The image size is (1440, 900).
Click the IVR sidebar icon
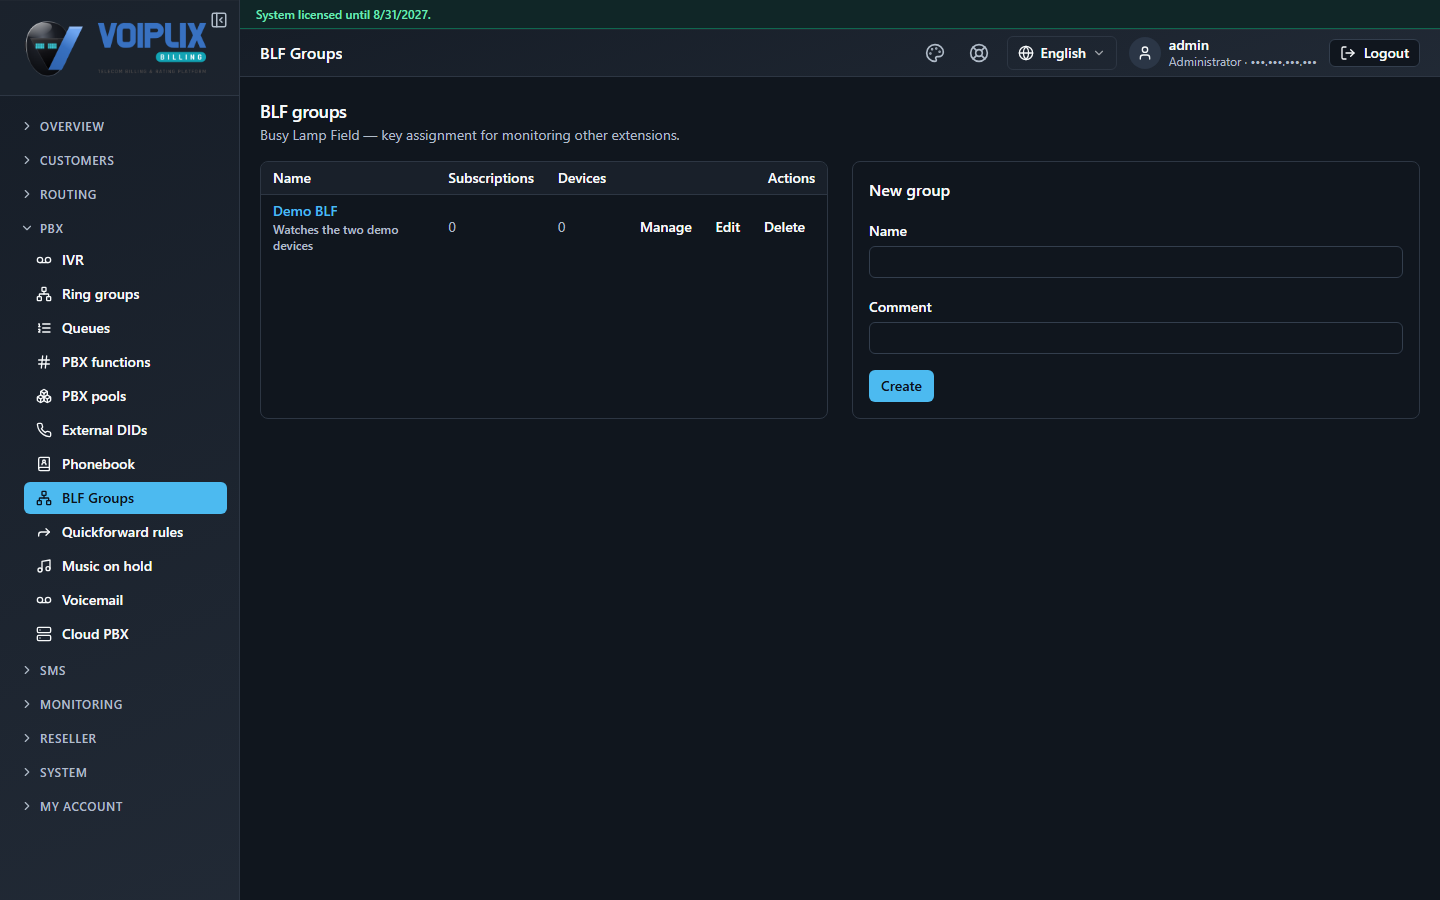[44, 260]
